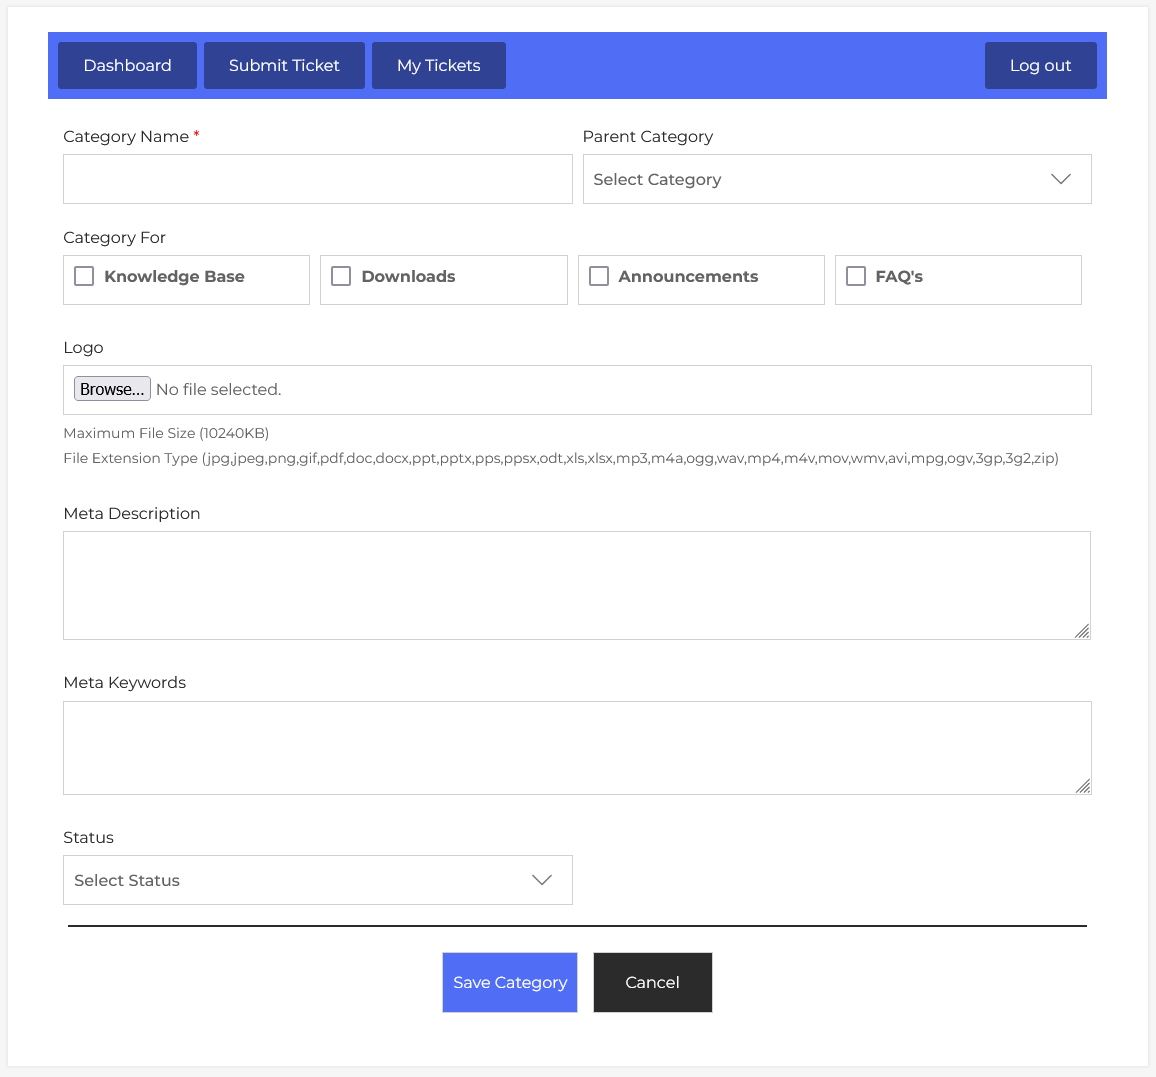Open the Dashboard page

click(x=127, y=66)
